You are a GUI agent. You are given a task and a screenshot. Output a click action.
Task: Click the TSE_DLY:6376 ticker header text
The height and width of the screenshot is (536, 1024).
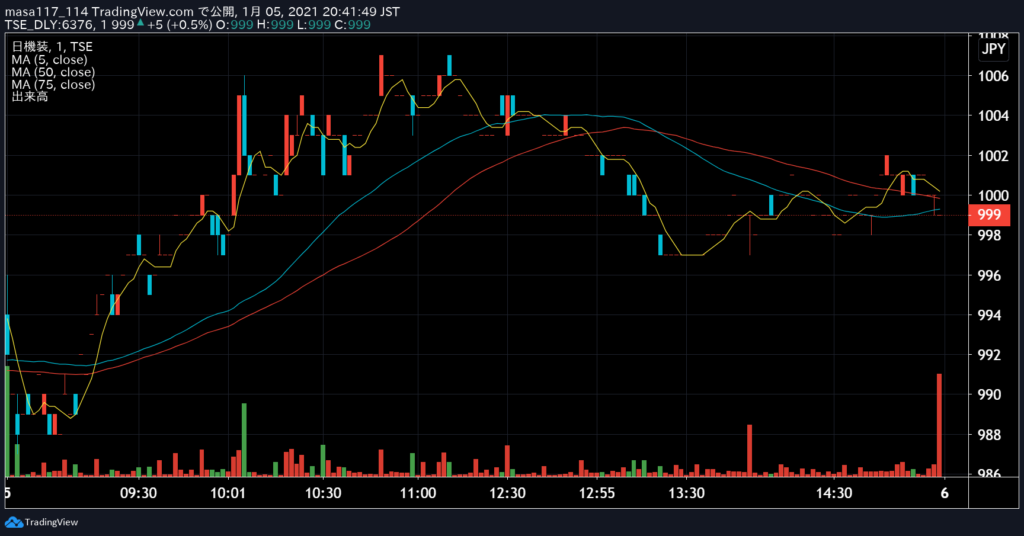coord(49,25)
